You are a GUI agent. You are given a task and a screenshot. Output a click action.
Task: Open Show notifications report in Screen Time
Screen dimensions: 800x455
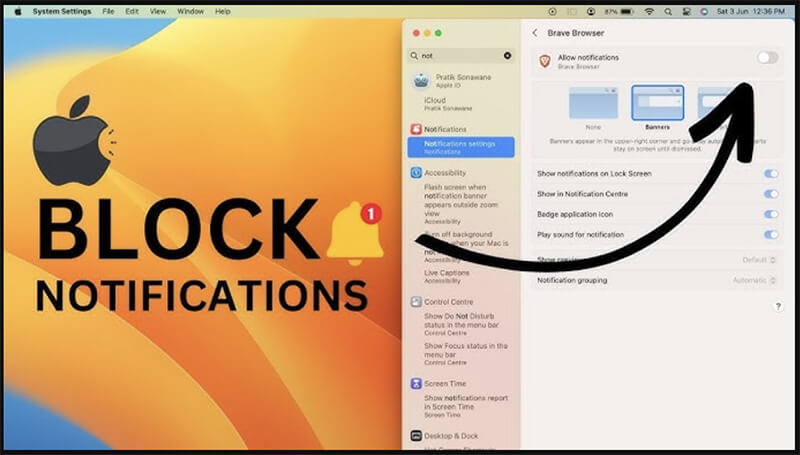(x=466, y=406)
